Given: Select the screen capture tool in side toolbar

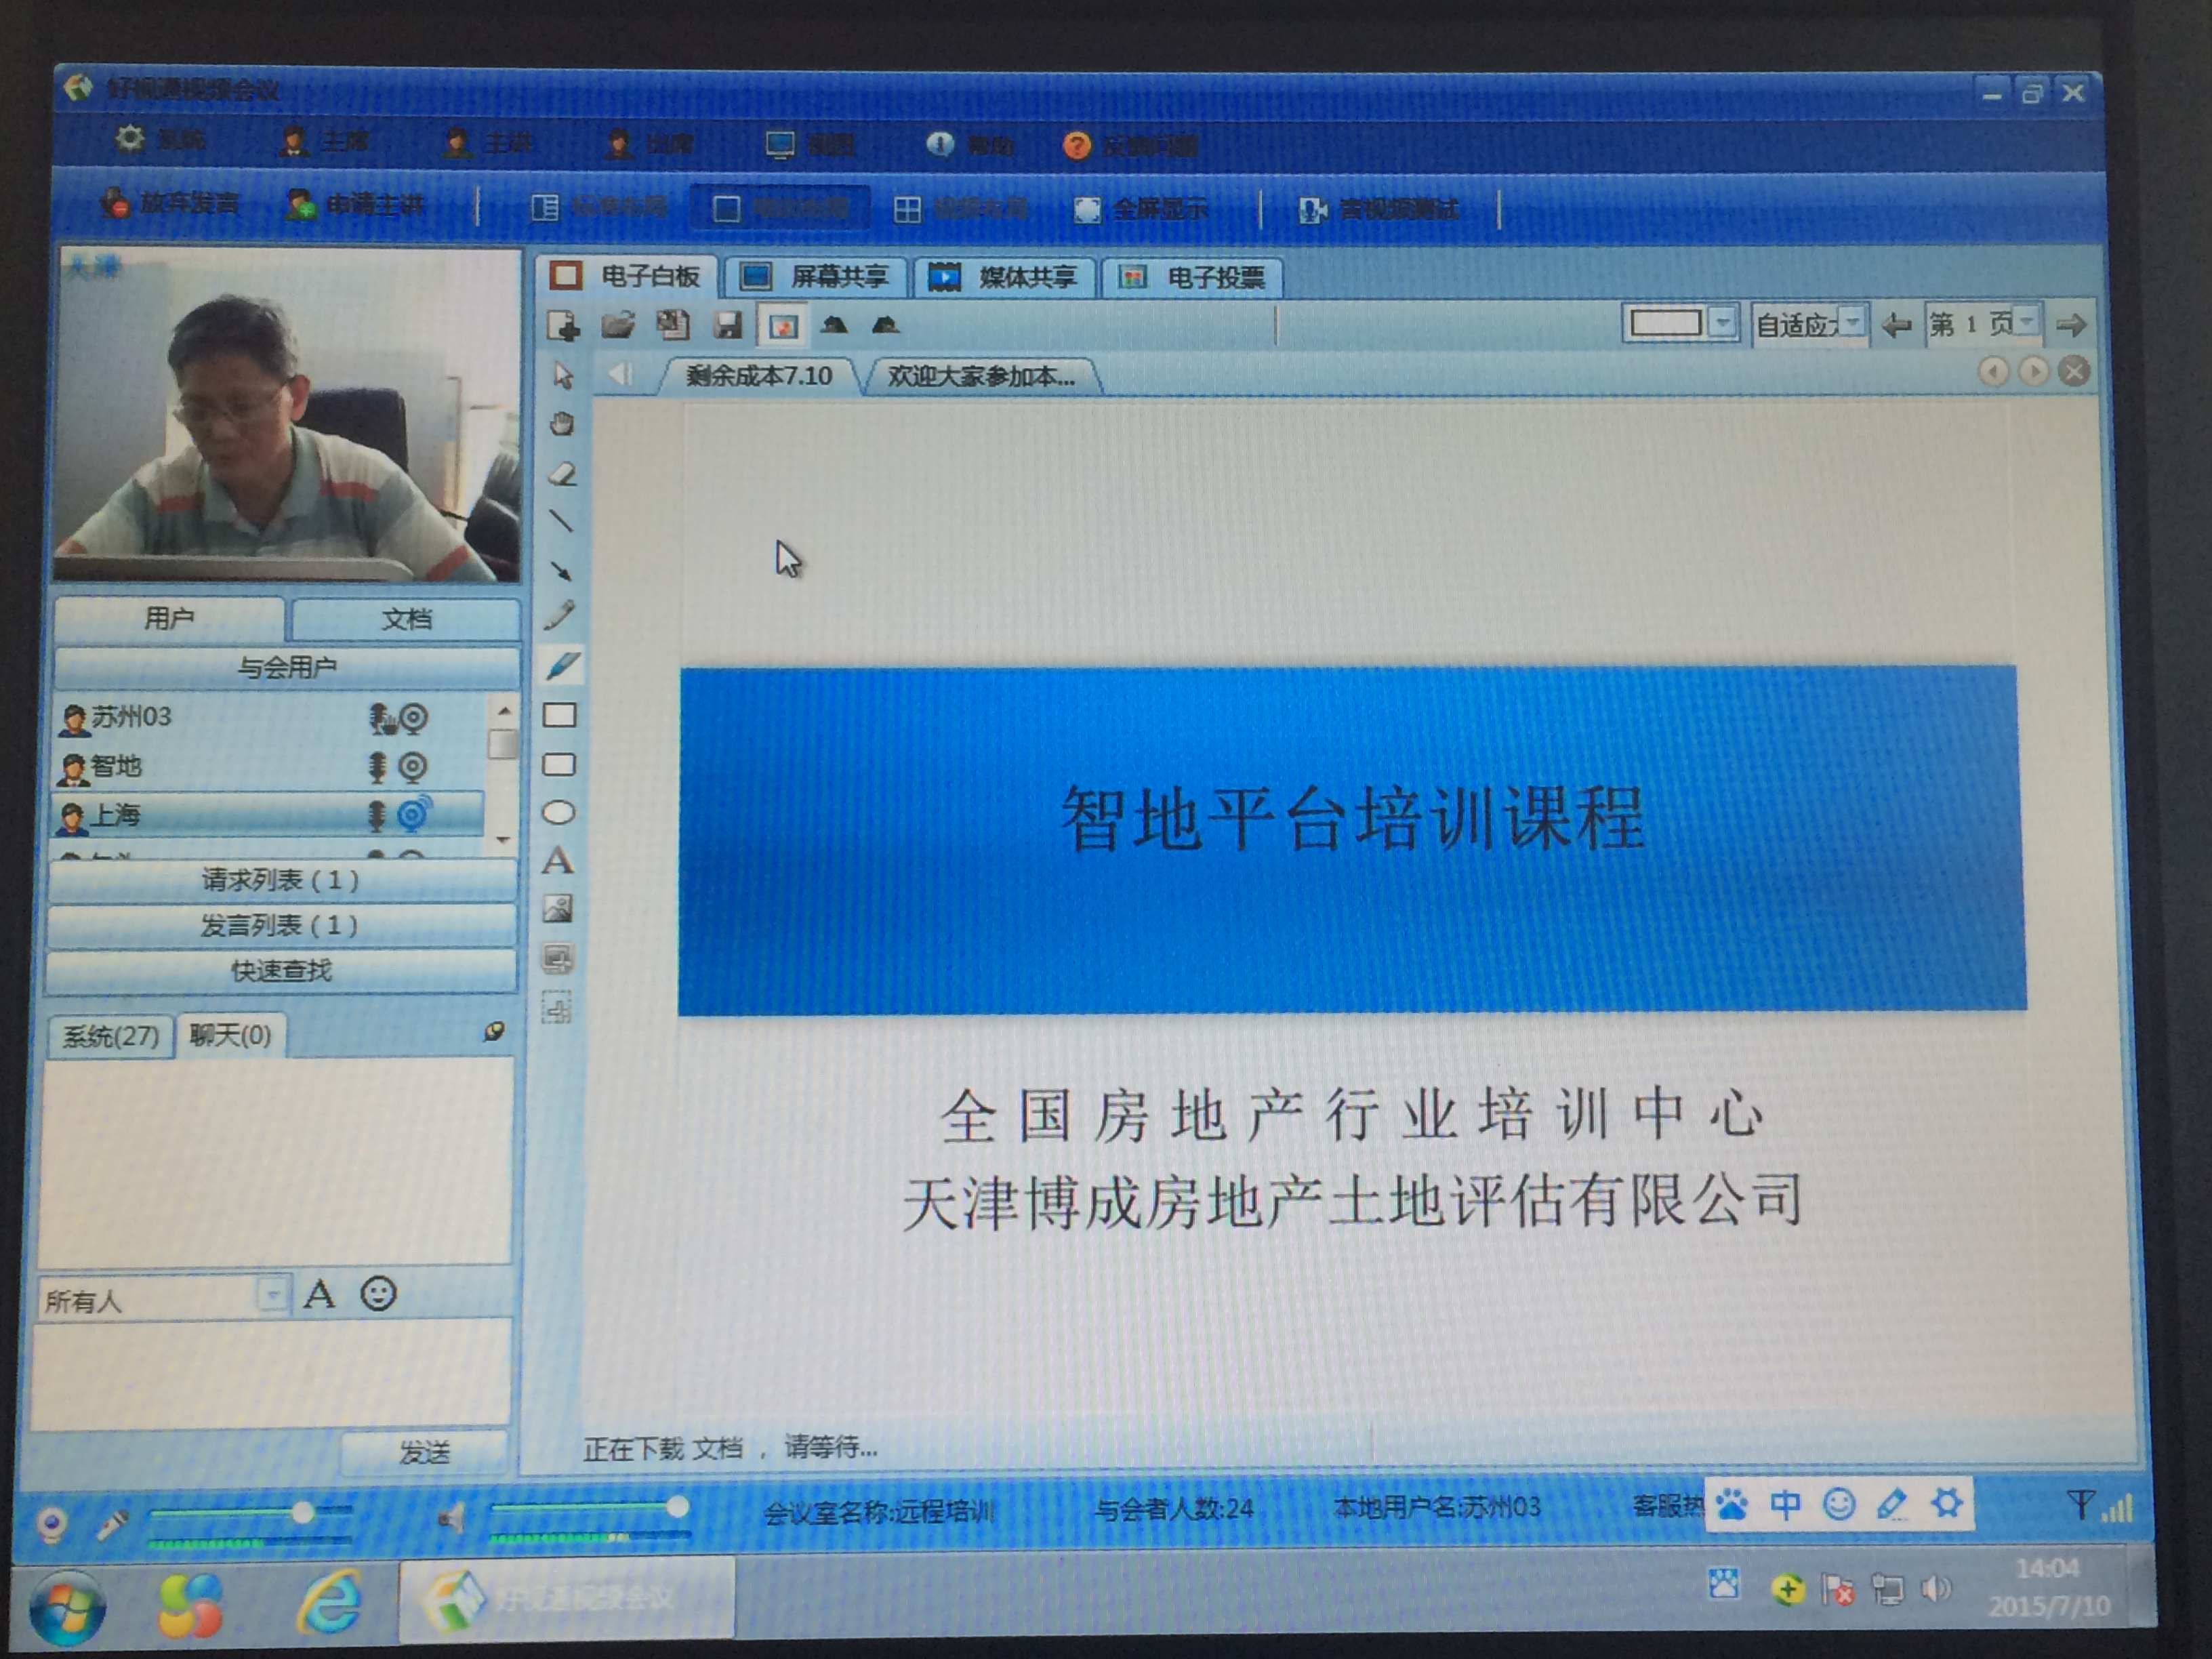Looking at the screenshot, I should tap(557, 958).
